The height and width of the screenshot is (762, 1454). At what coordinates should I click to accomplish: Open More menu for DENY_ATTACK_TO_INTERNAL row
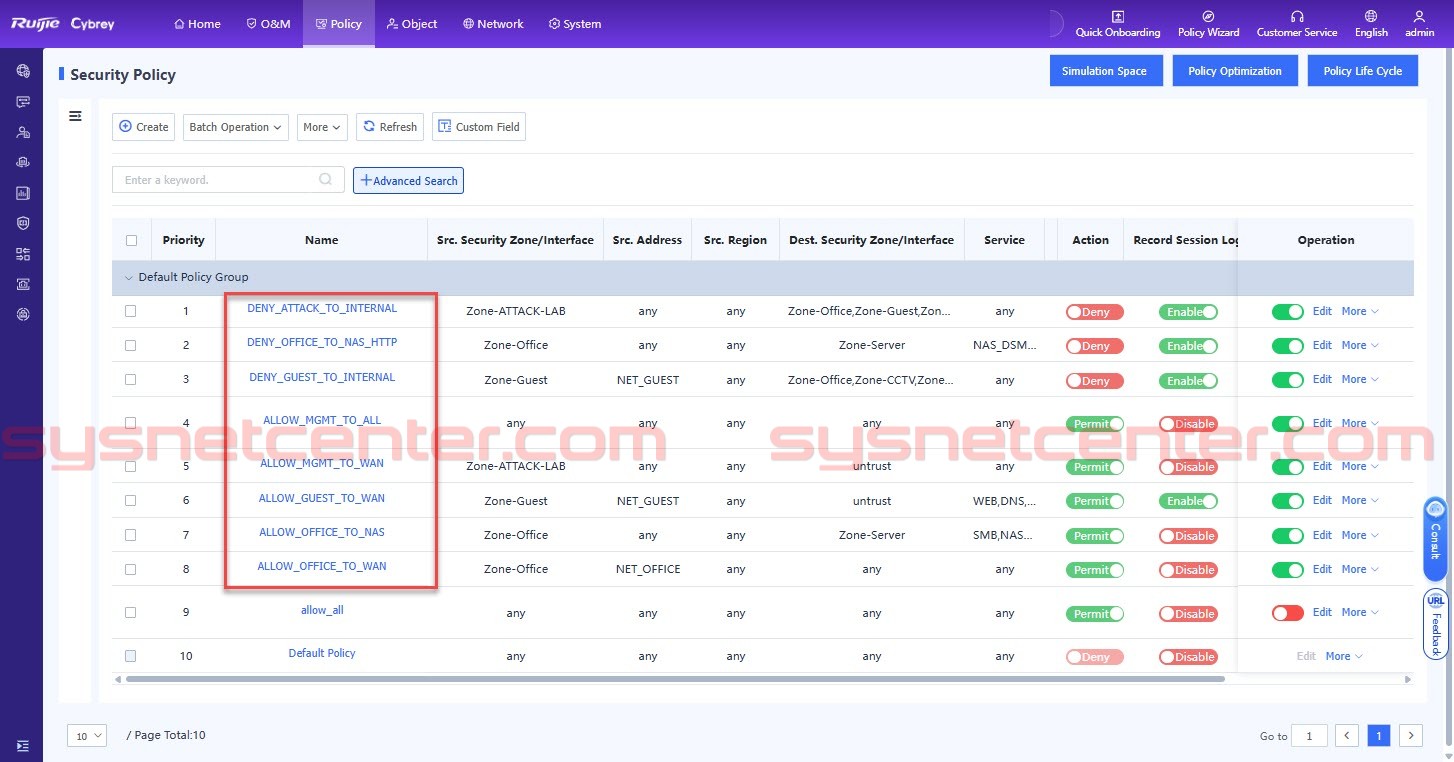pyautogui.click(x=1360, y=311)
